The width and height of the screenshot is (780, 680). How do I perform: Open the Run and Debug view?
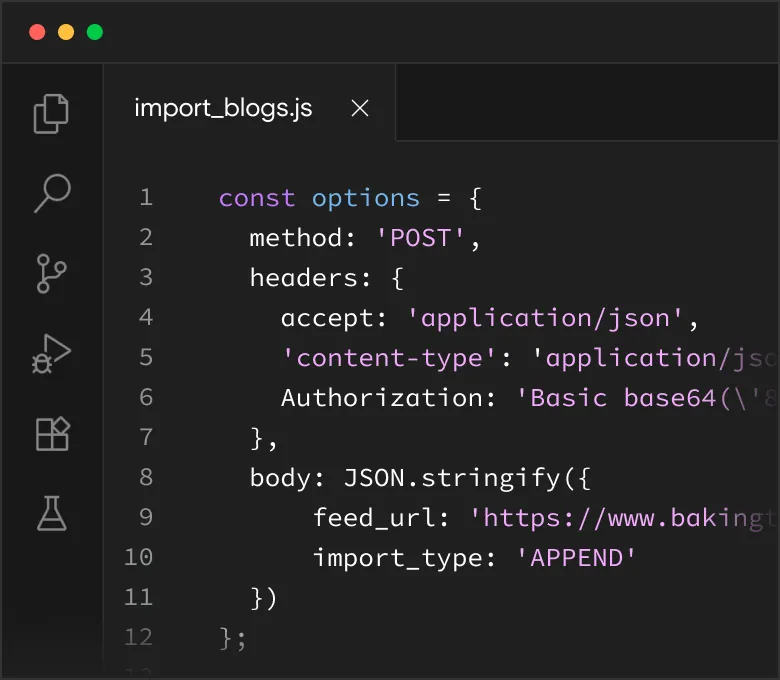coord(52,353)
